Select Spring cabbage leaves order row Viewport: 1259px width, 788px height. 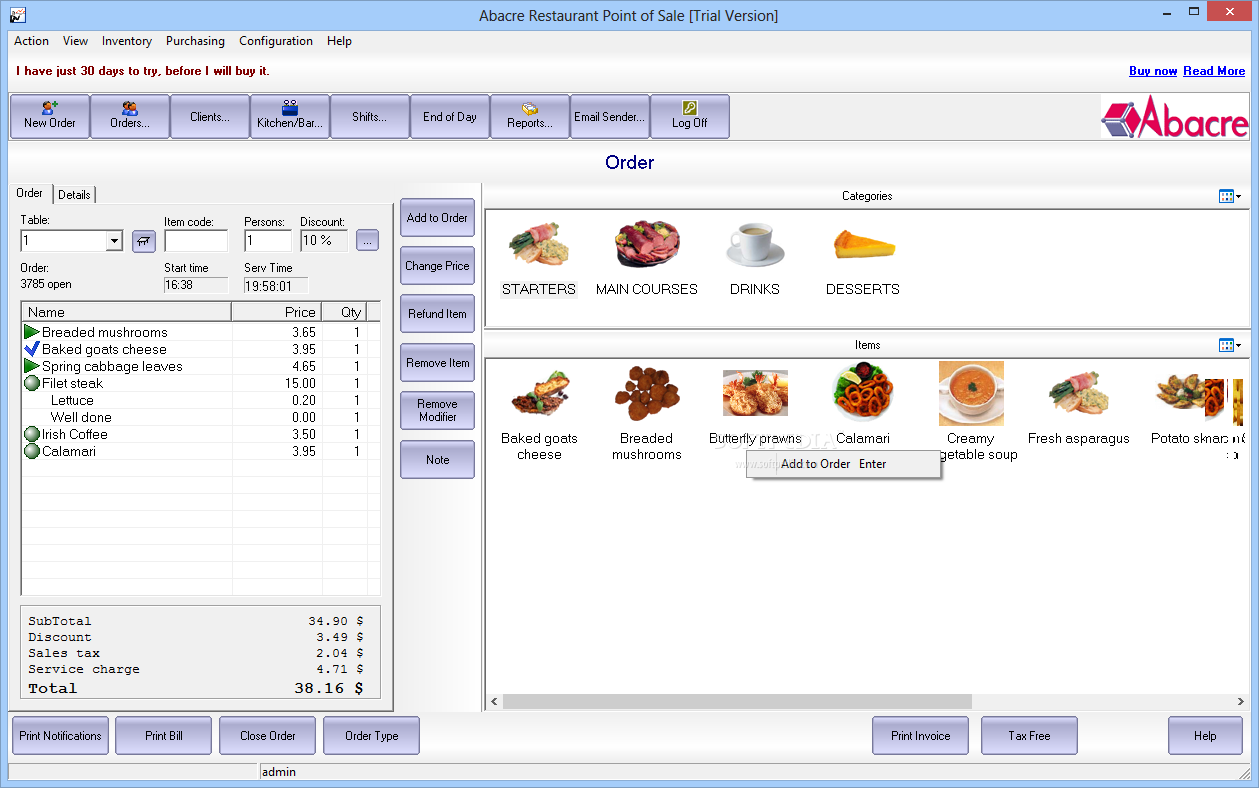[201, 366]
